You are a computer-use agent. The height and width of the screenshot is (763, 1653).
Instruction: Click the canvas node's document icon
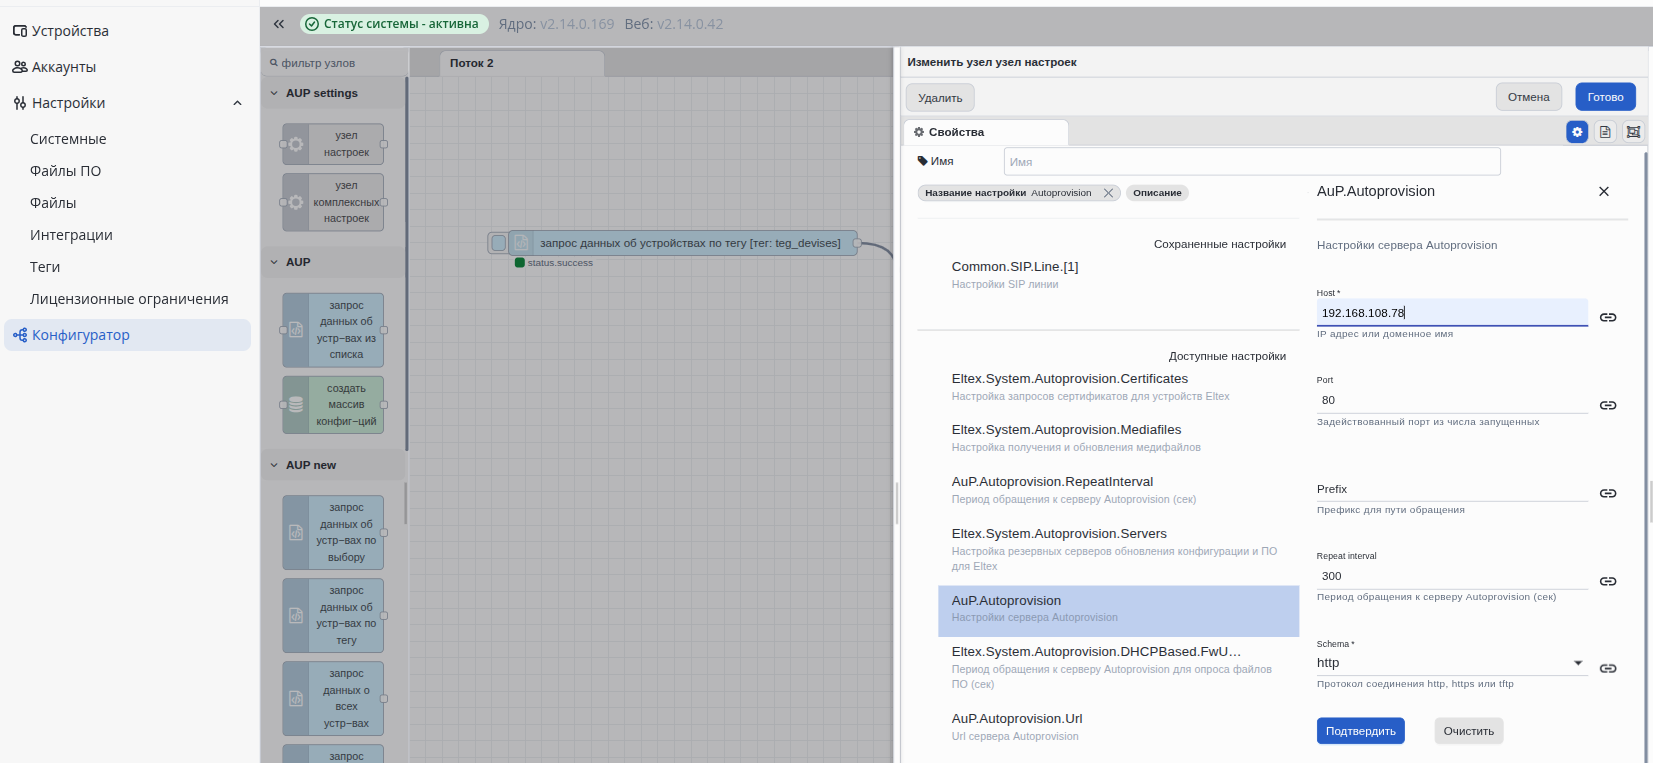(521, 243)
